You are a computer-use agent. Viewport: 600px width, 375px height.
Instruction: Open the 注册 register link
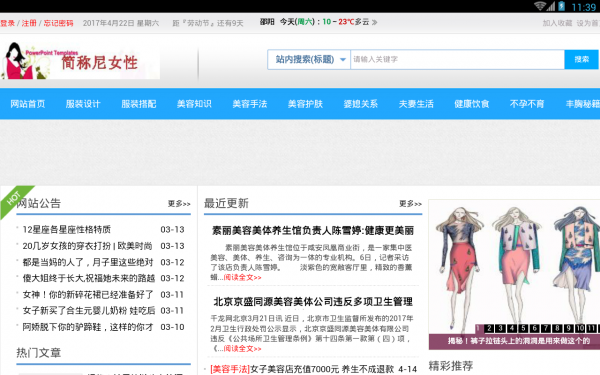[29, 23]
